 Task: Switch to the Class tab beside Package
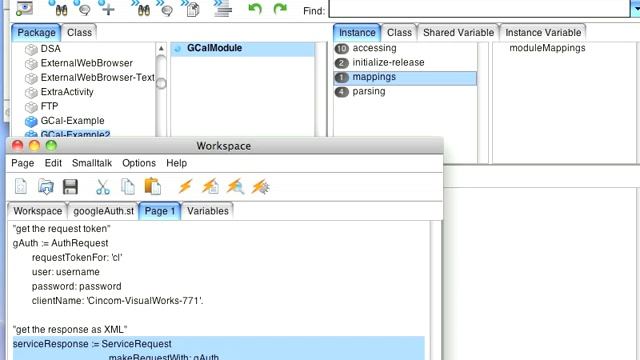pos(79,33)
